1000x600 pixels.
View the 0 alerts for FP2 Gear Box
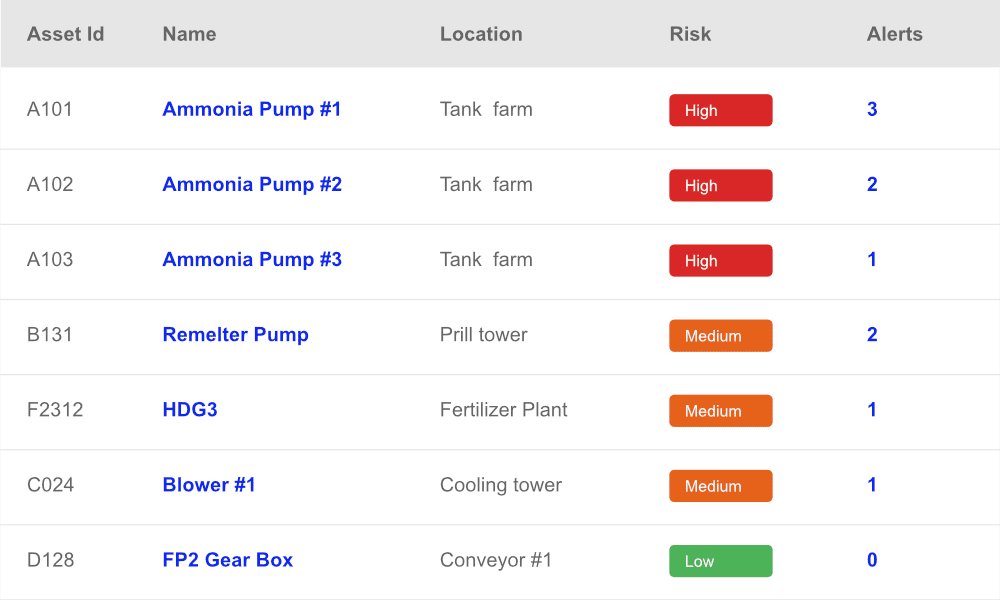[x=872, y=560]
